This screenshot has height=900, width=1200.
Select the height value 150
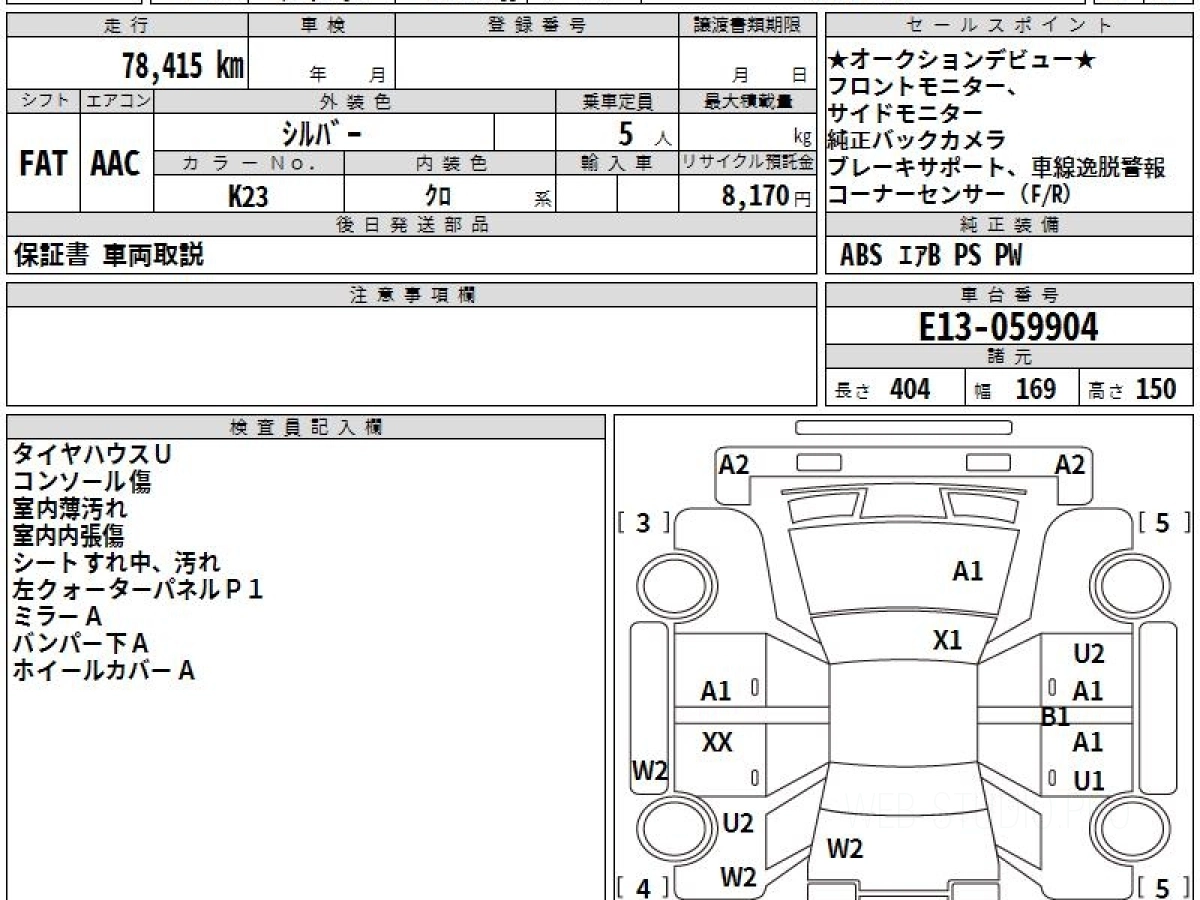tap(1156, 389)
